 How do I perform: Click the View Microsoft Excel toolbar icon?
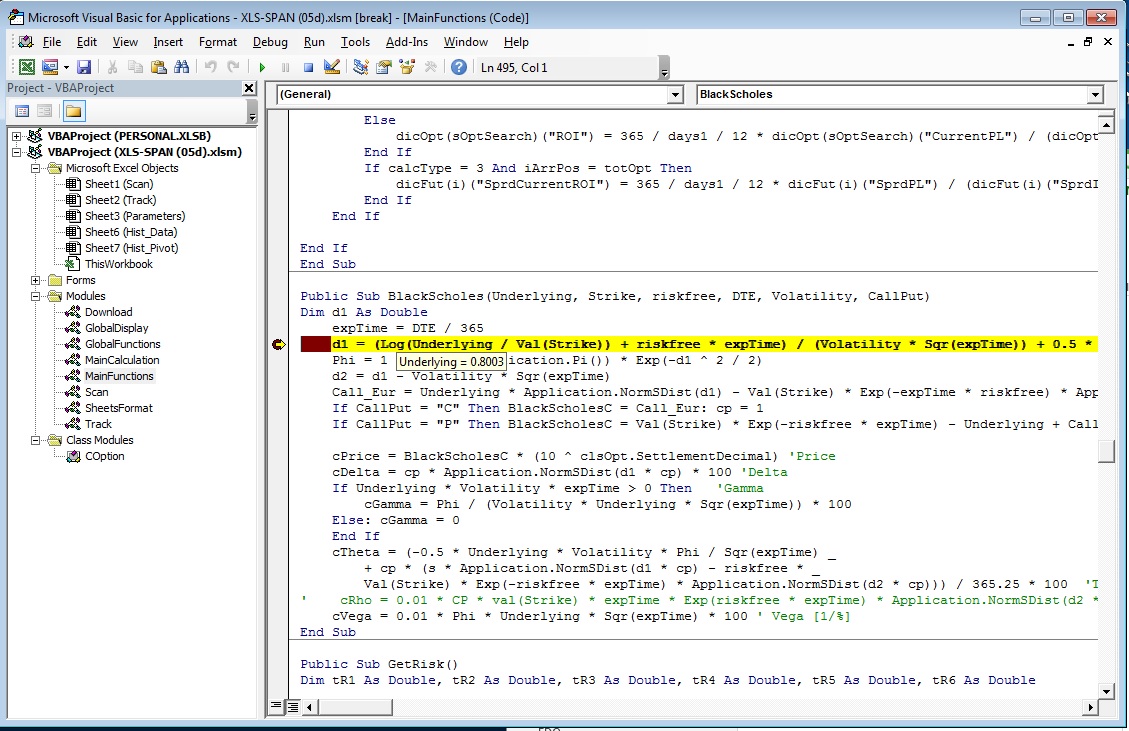click(27, 67)
